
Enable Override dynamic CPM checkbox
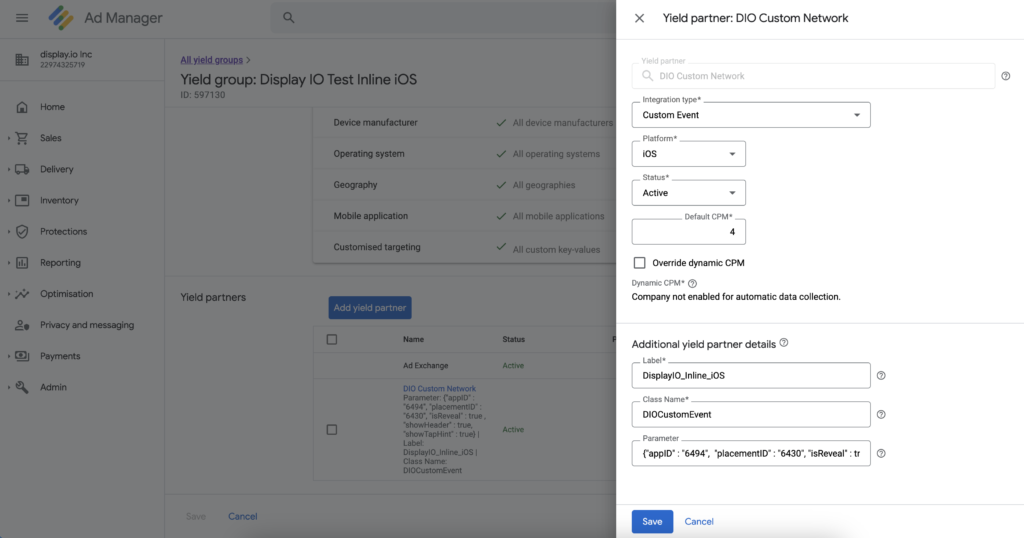[x=639, y=262]
